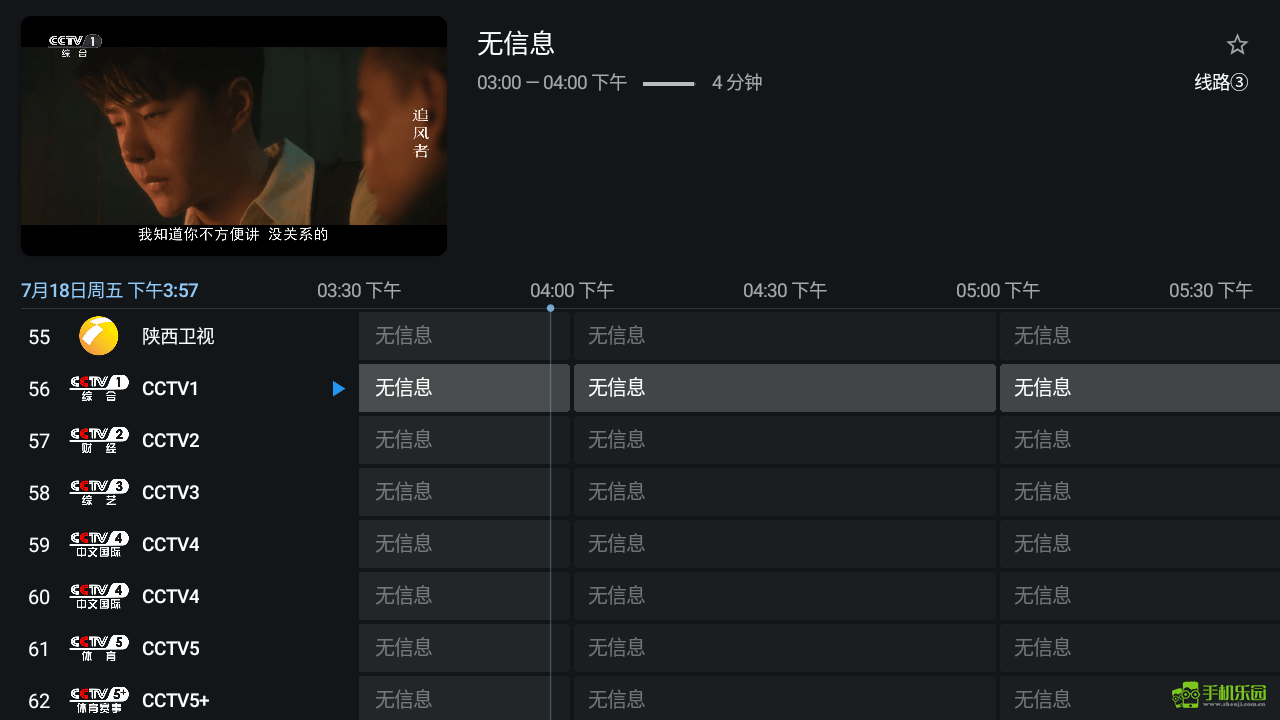Image resolution: width=1280 pixels, height=720 pixels.
Task: Toggle the favorite star for this channel
Action: tap(1237, 45)
